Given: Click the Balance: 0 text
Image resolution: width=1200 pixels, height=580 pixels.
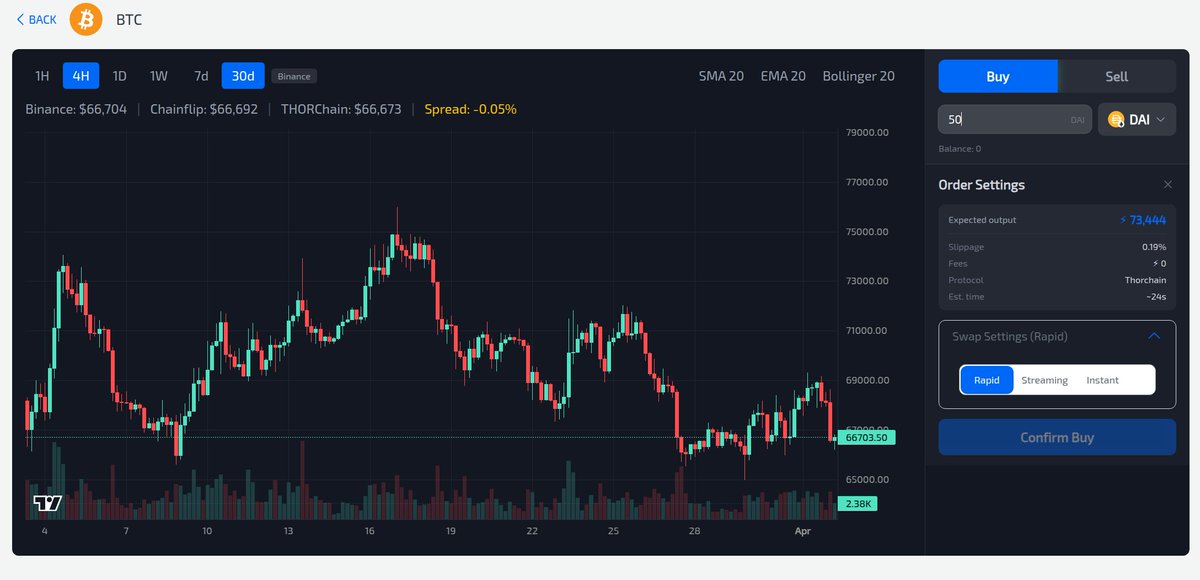Looking at the screenshot, I should pyautogui.click(x=960, y=149).
